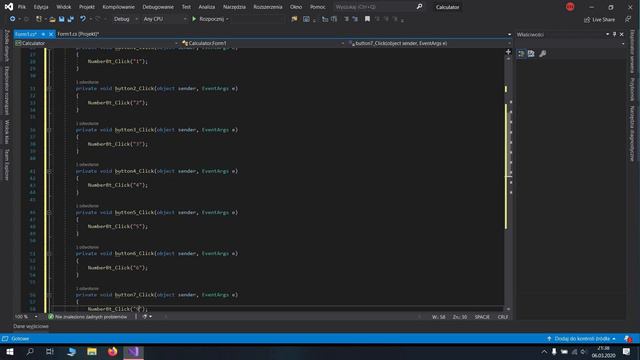Click references link above button4_Click
The height and width of the screenshot is (360, 640).
pos(87,164)
